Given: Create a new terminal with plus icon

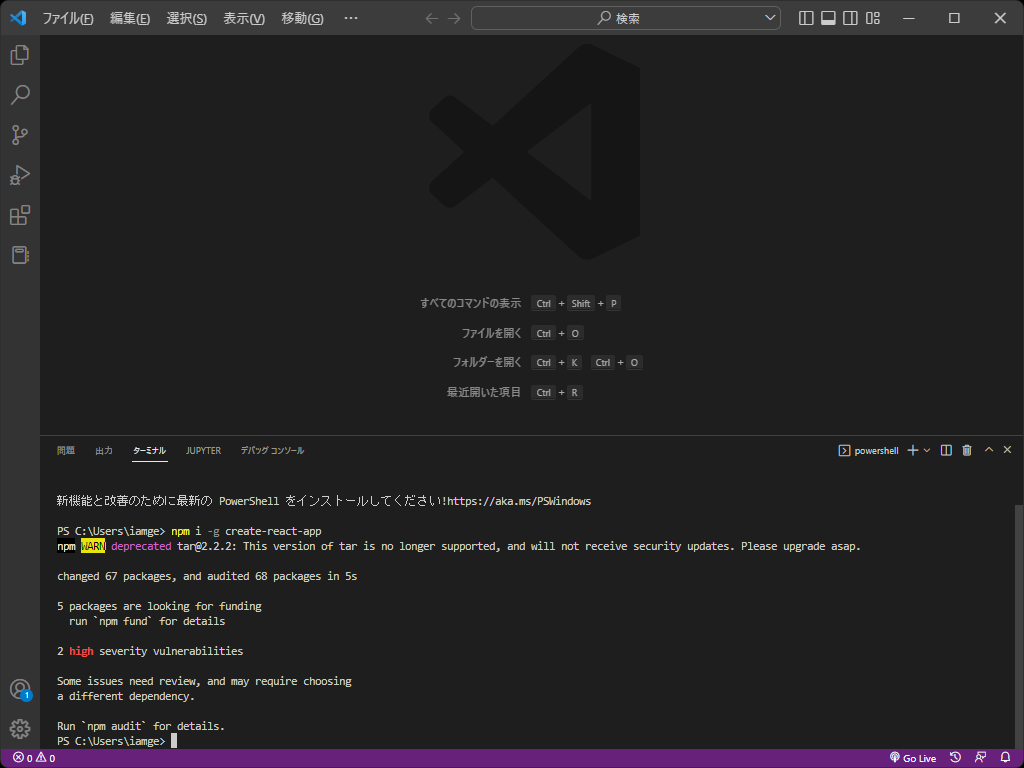Looking at the screenshot, I should [x=913, y=451].
